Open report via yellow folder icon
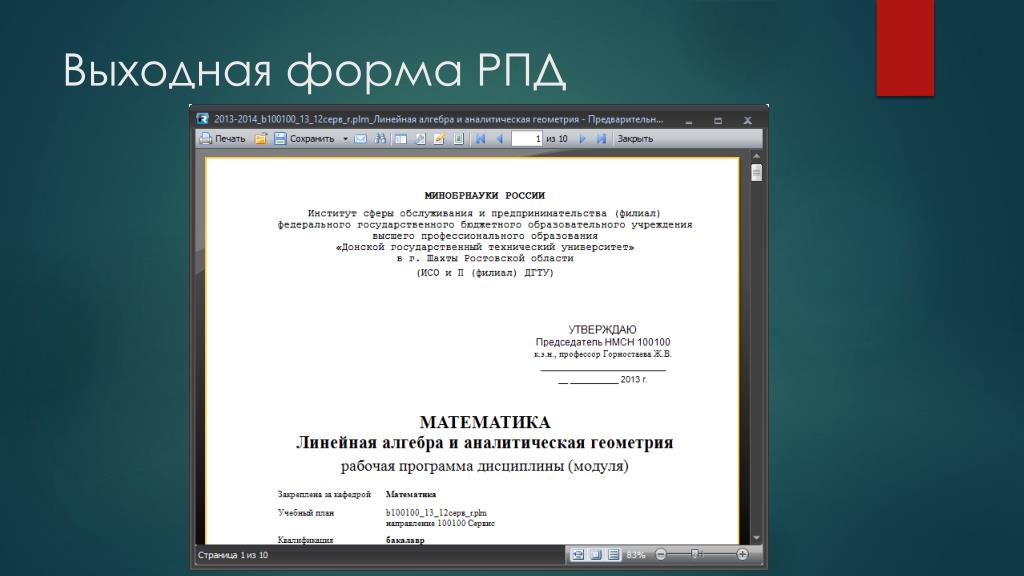 point(261,138)
